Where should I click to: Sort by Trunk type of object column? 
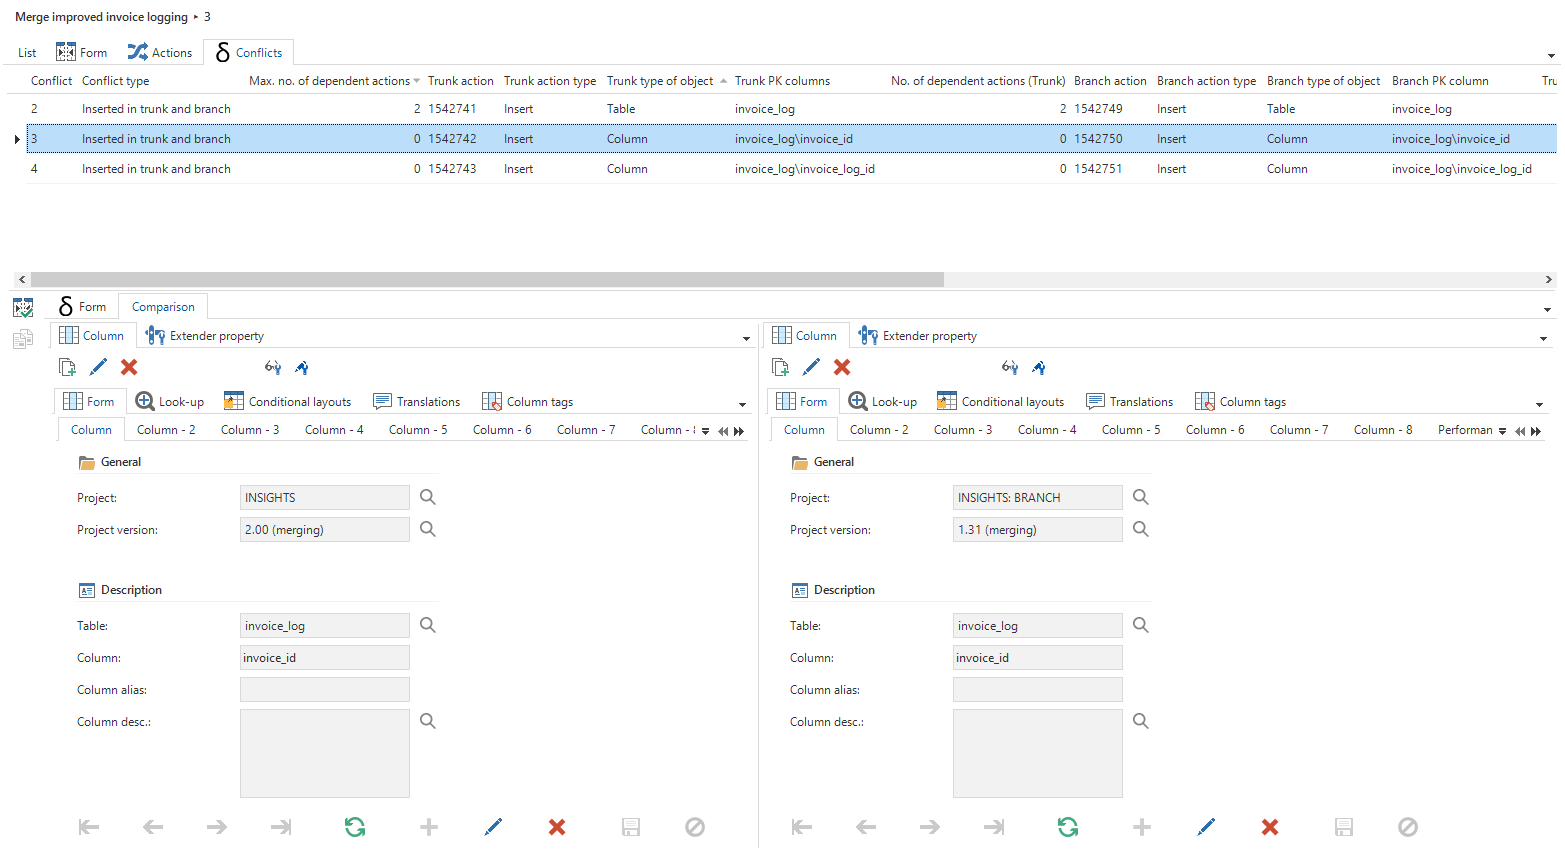(x=660, y=81)
